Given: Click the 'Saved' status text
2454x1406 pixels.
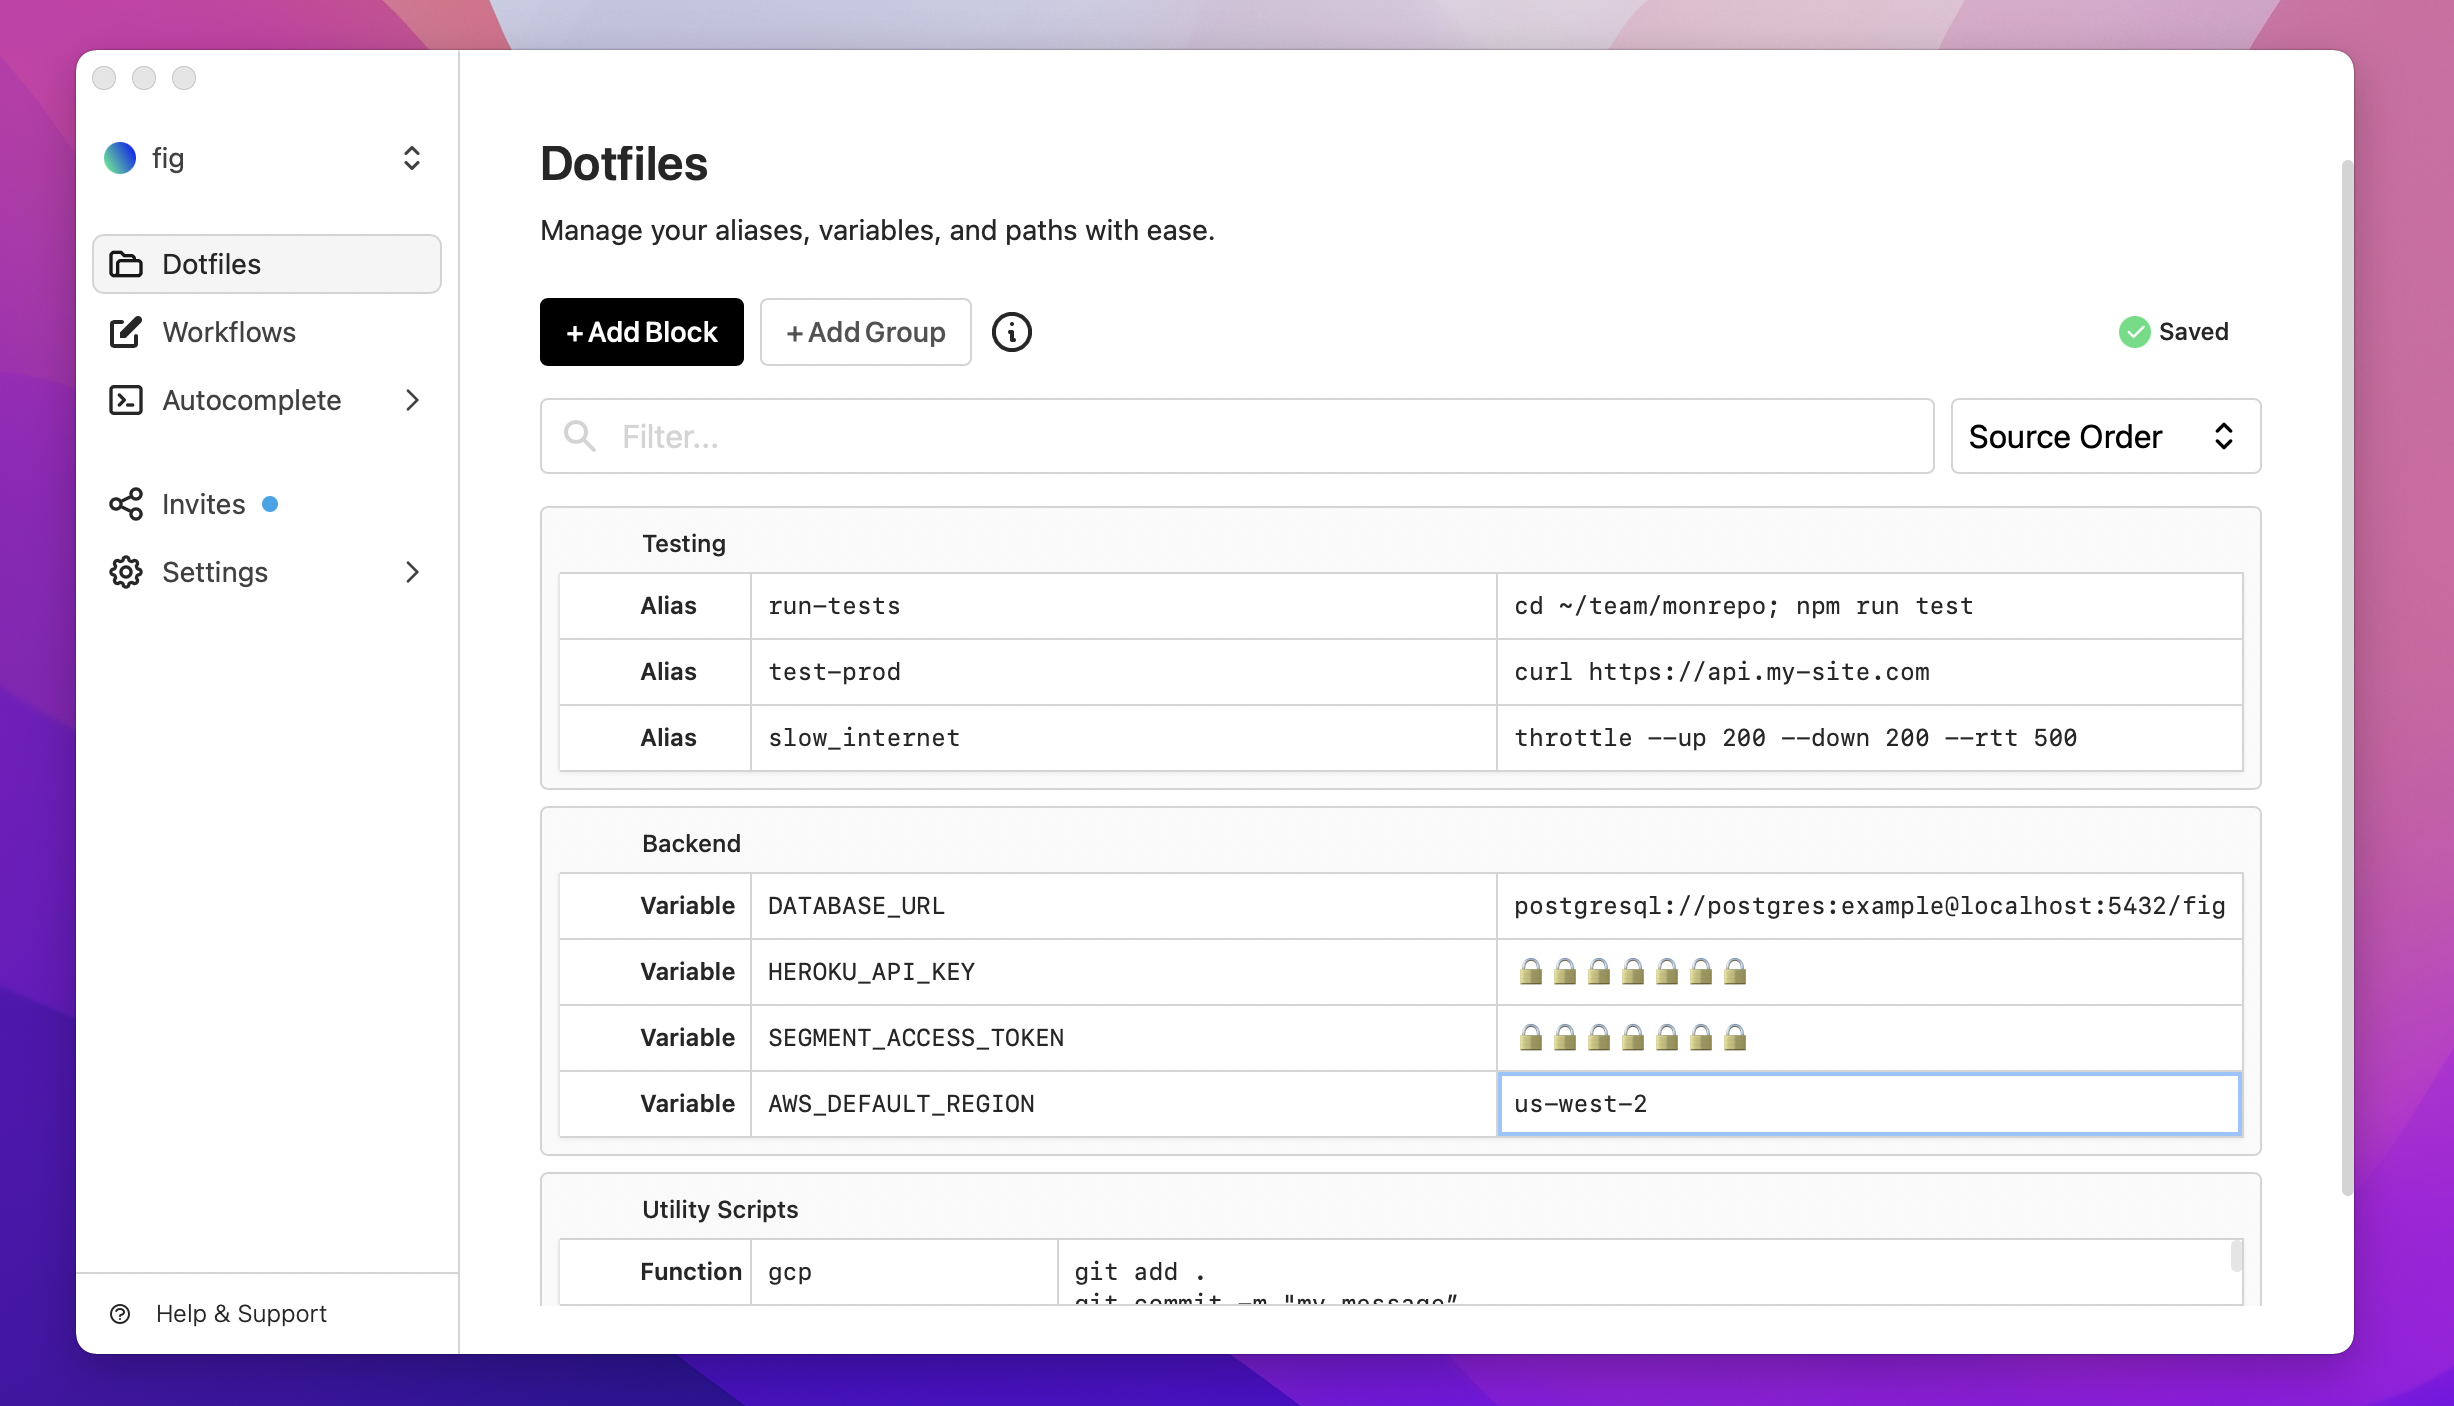Looking at the screenshot, I should point(2193,332).
